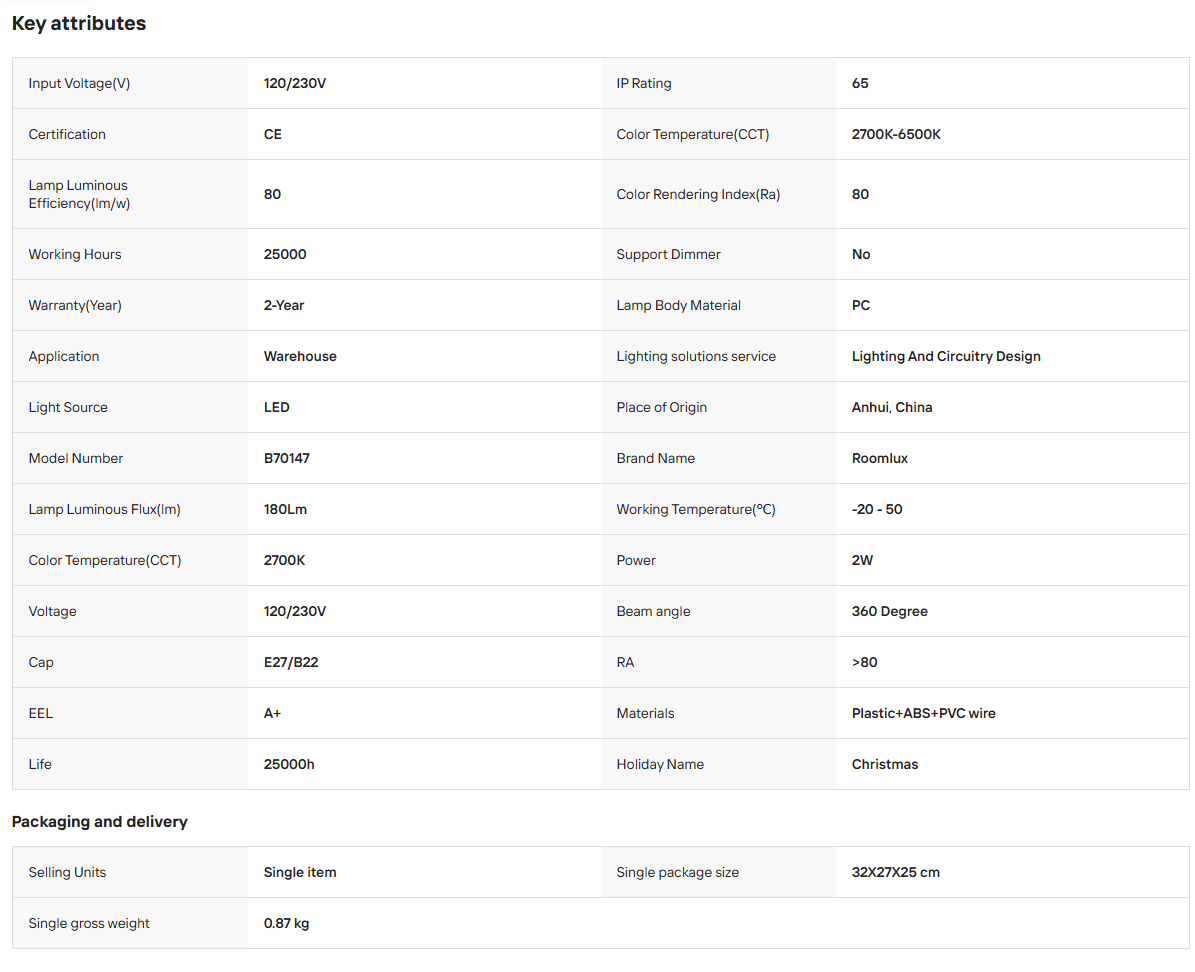Click the Lamp Luminous Flux 180Lm value

click(285, 510)
